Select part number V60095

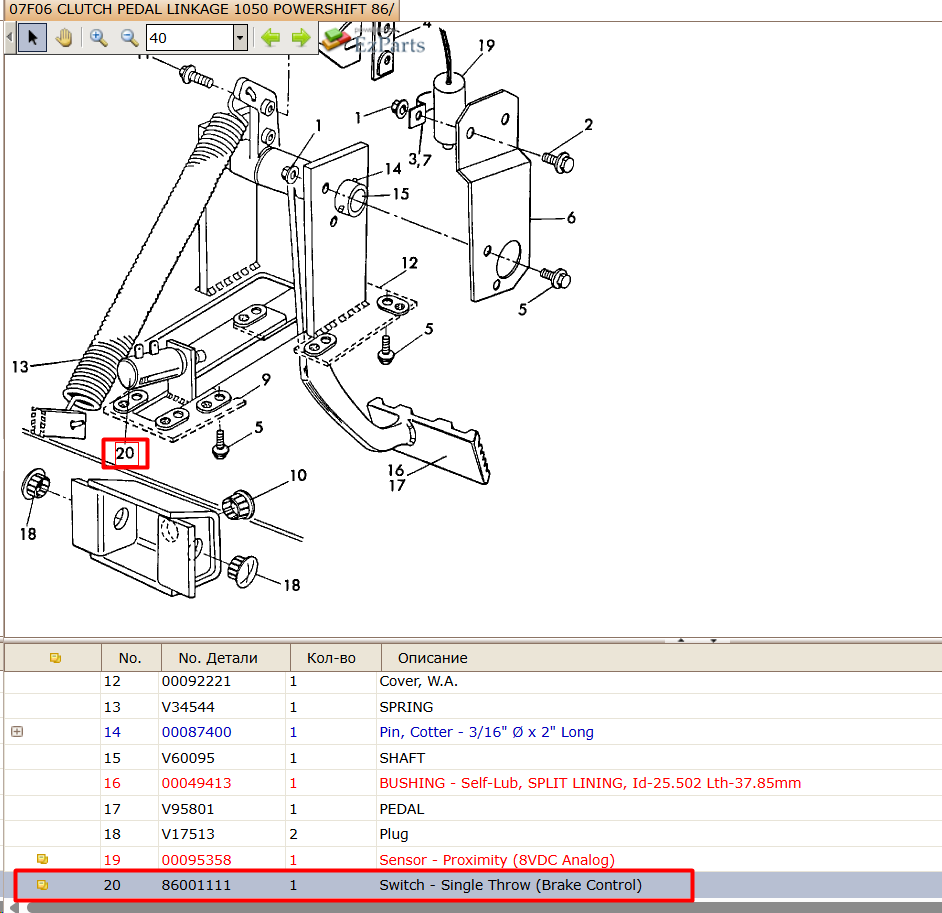pyautogui.click(x=187, y=758)
